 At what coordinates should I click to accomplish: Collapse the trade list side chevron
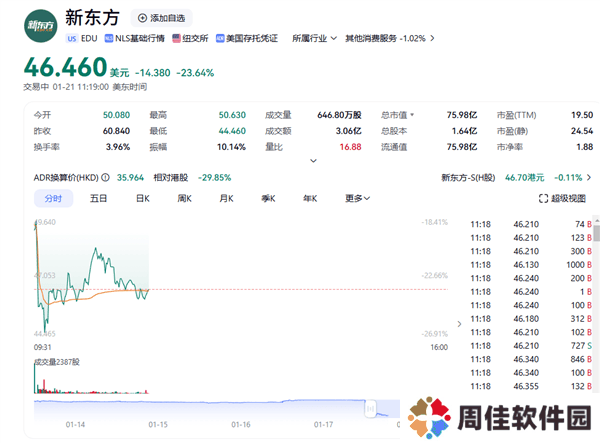point(459,324)
